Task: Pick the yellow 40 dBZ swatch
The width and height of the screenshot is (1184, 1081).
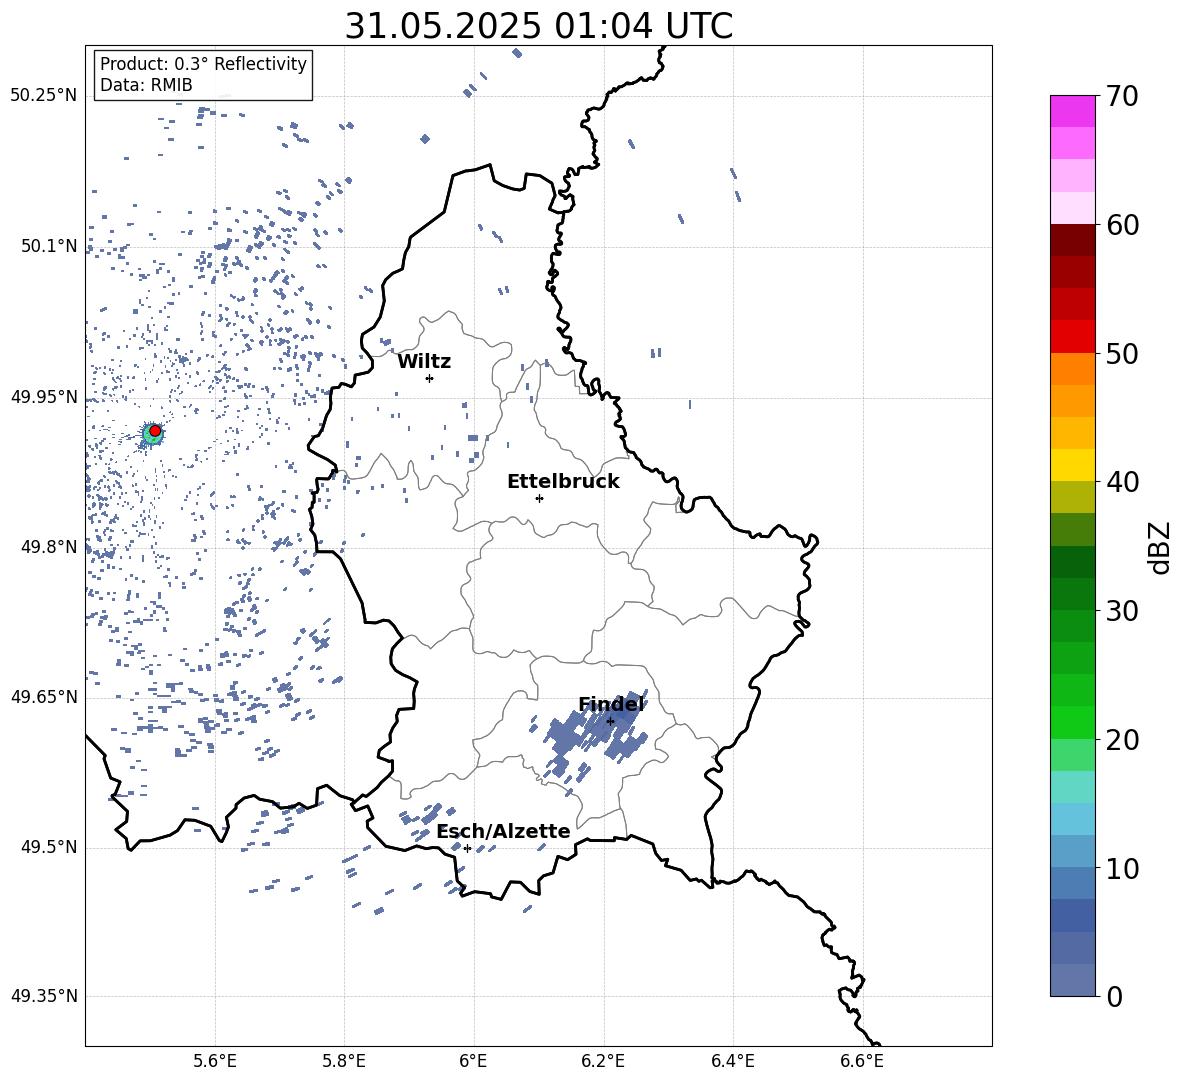Action: coord(1072,465)
